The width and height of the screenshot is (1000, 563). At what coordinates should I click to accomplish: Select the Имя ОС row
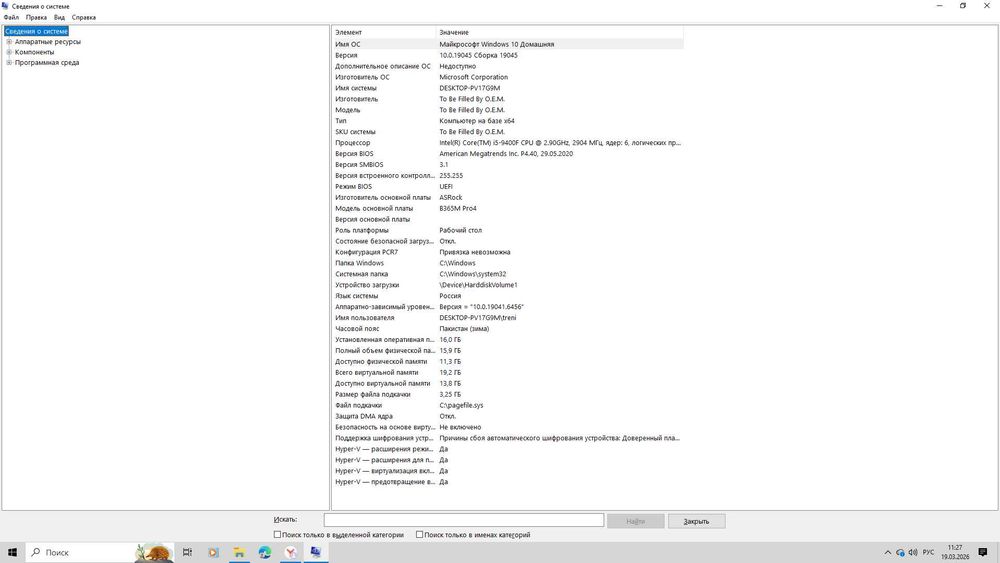tap(508, 44)
